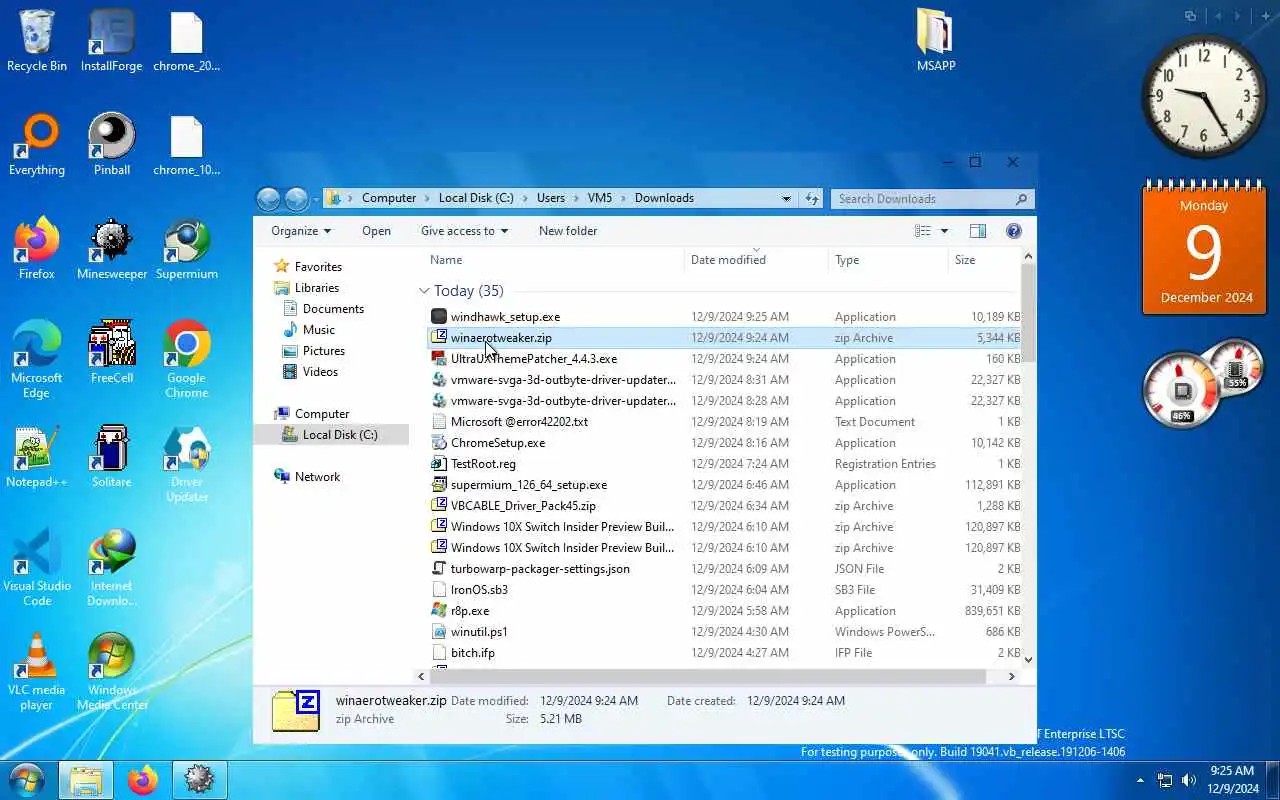Click the Open toolbar button

coord(376,231)
